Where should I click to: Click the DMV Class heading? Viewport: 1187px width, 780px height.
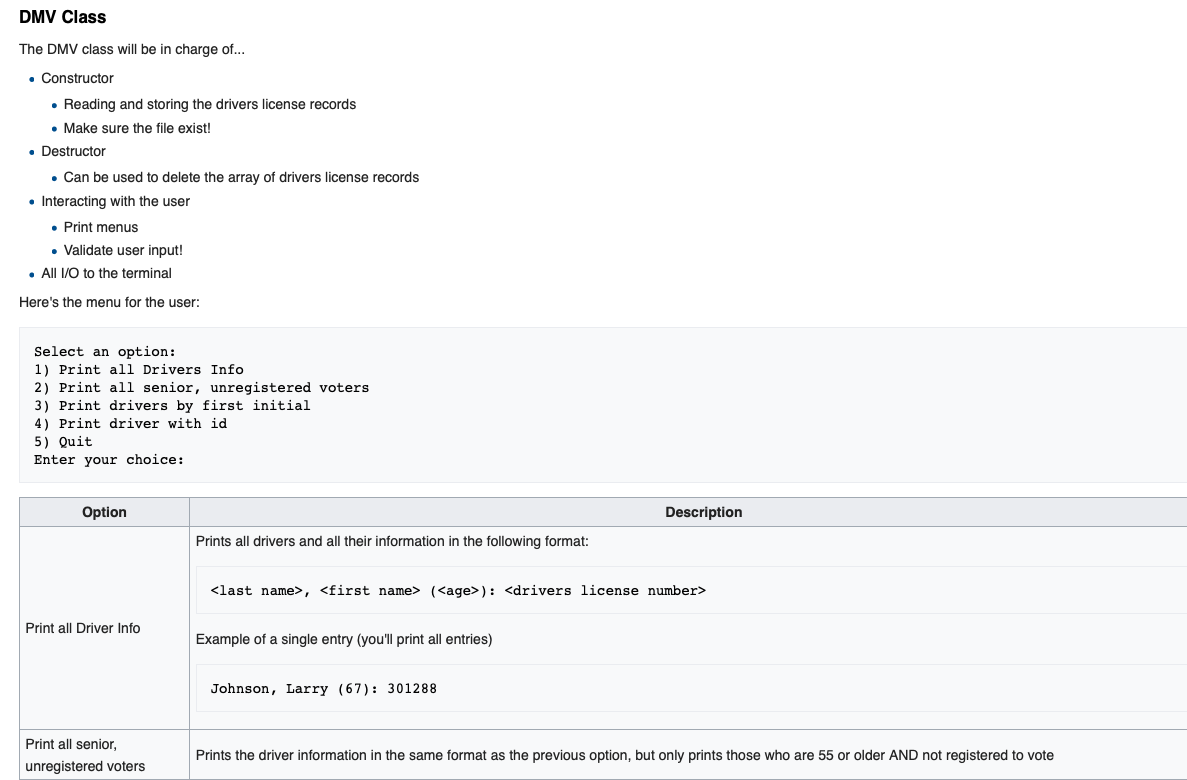64,17
